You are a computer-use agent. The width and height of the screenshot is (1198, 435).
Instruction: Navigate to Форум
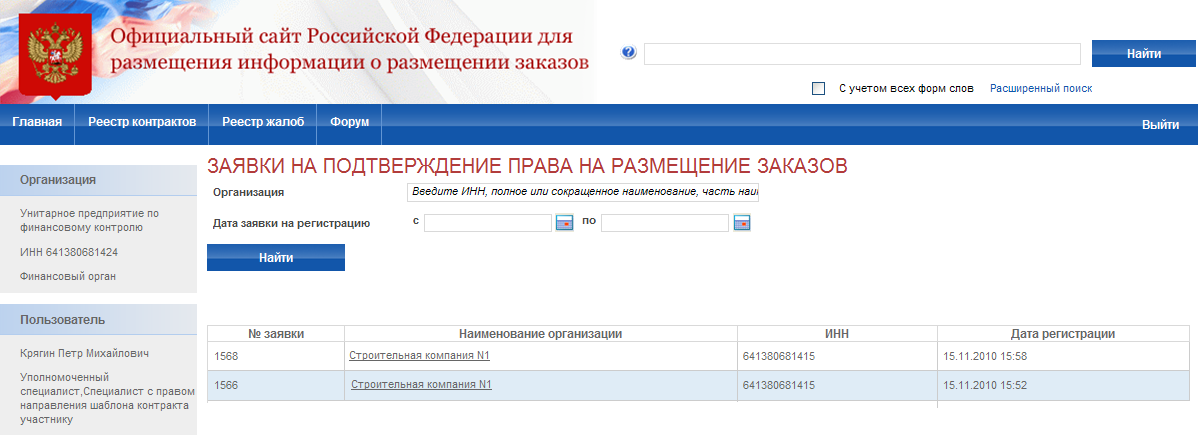pyautogui.click(x=349, y=122)
